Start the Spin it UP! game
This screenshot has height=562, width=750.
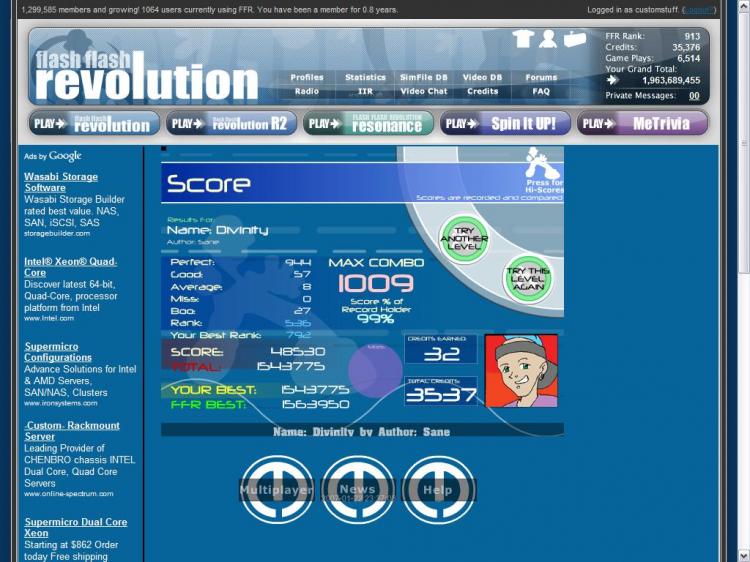(x=505, y=124)
